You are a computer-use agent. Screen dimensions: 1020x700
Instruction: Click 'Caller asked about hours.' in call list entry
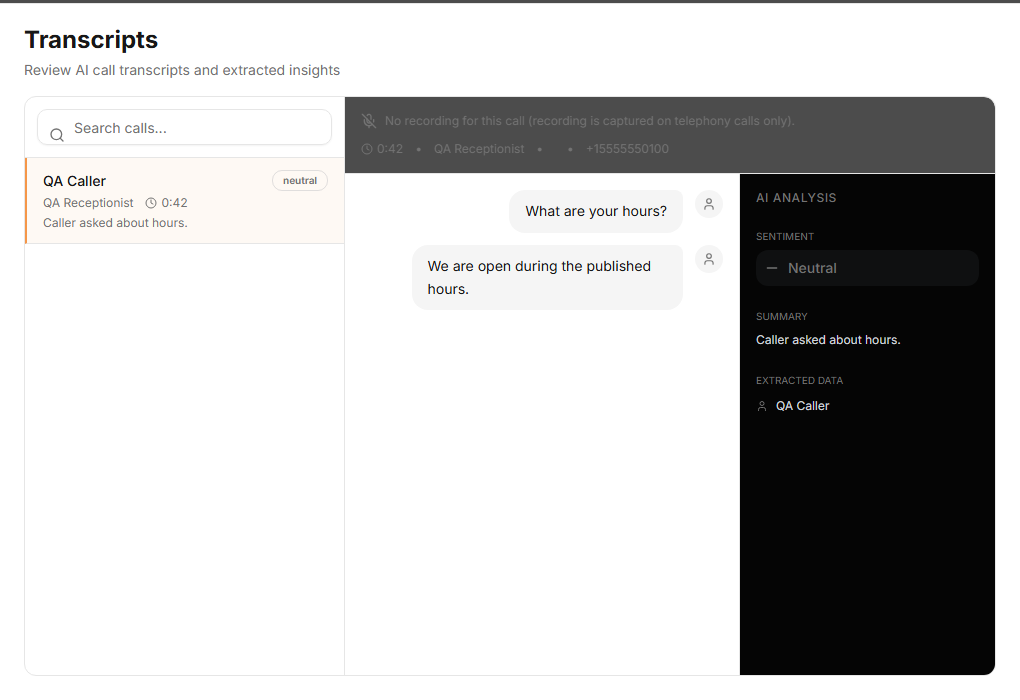pos(115,222)
